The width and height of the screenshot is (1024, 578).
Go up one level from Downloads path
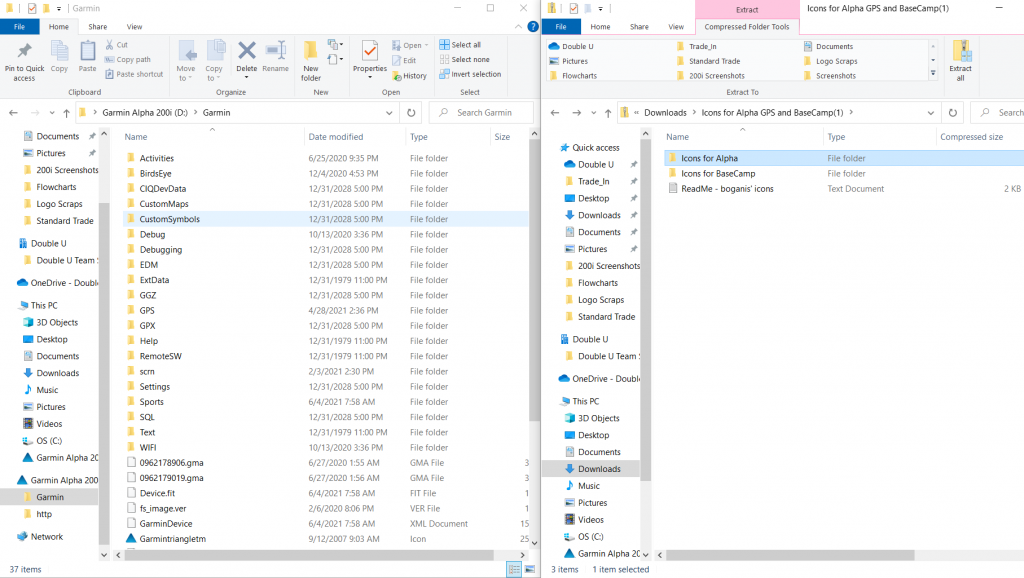click(603, 113)
